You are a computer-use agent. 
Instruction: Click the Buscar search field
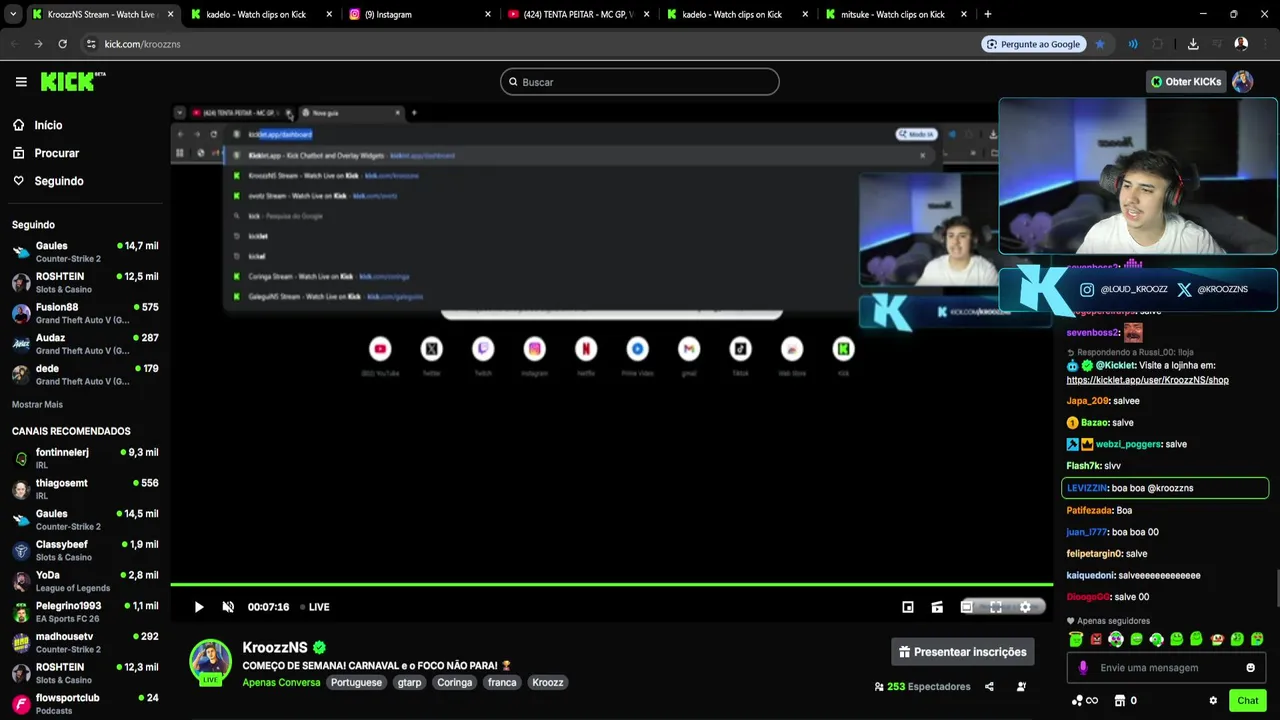pos(640,82)
